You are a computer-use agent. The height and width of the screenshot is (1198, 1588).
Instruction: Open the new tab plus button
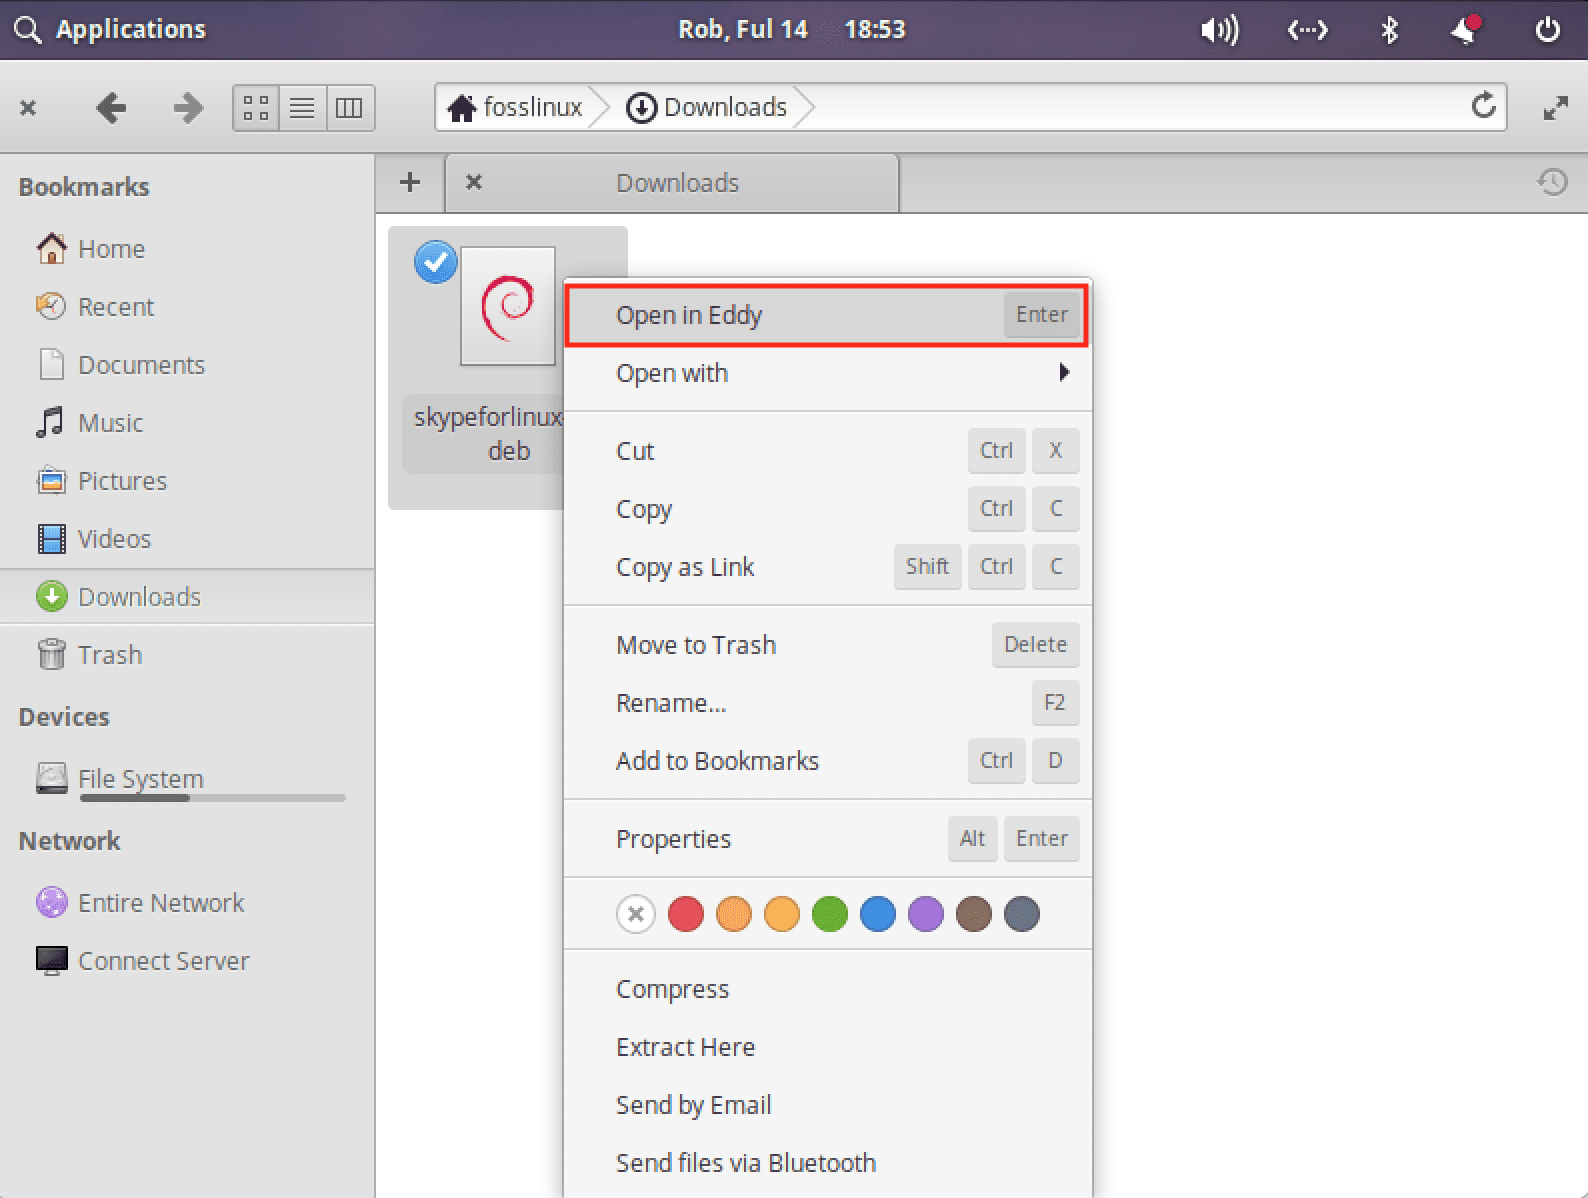tap(409, 183)
